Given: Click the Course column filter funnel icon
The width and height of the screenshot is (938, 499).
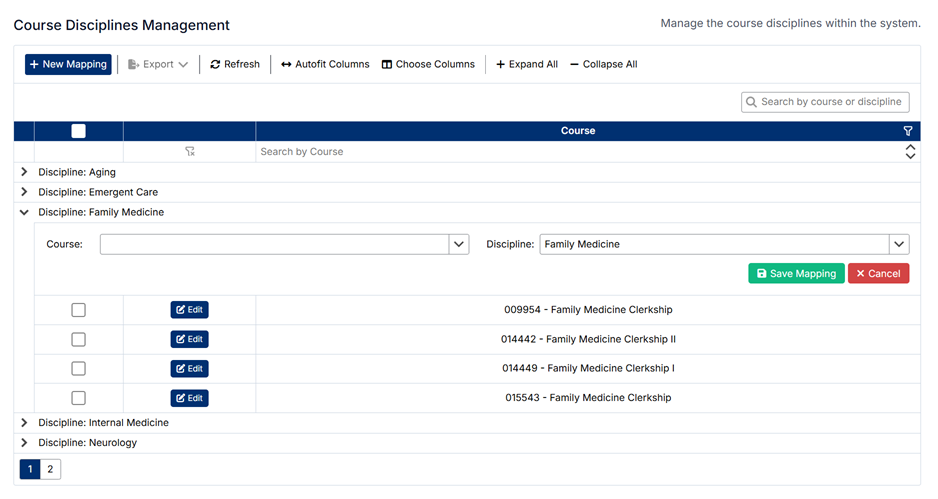Looking at the screenshot, I should [908, 131].
